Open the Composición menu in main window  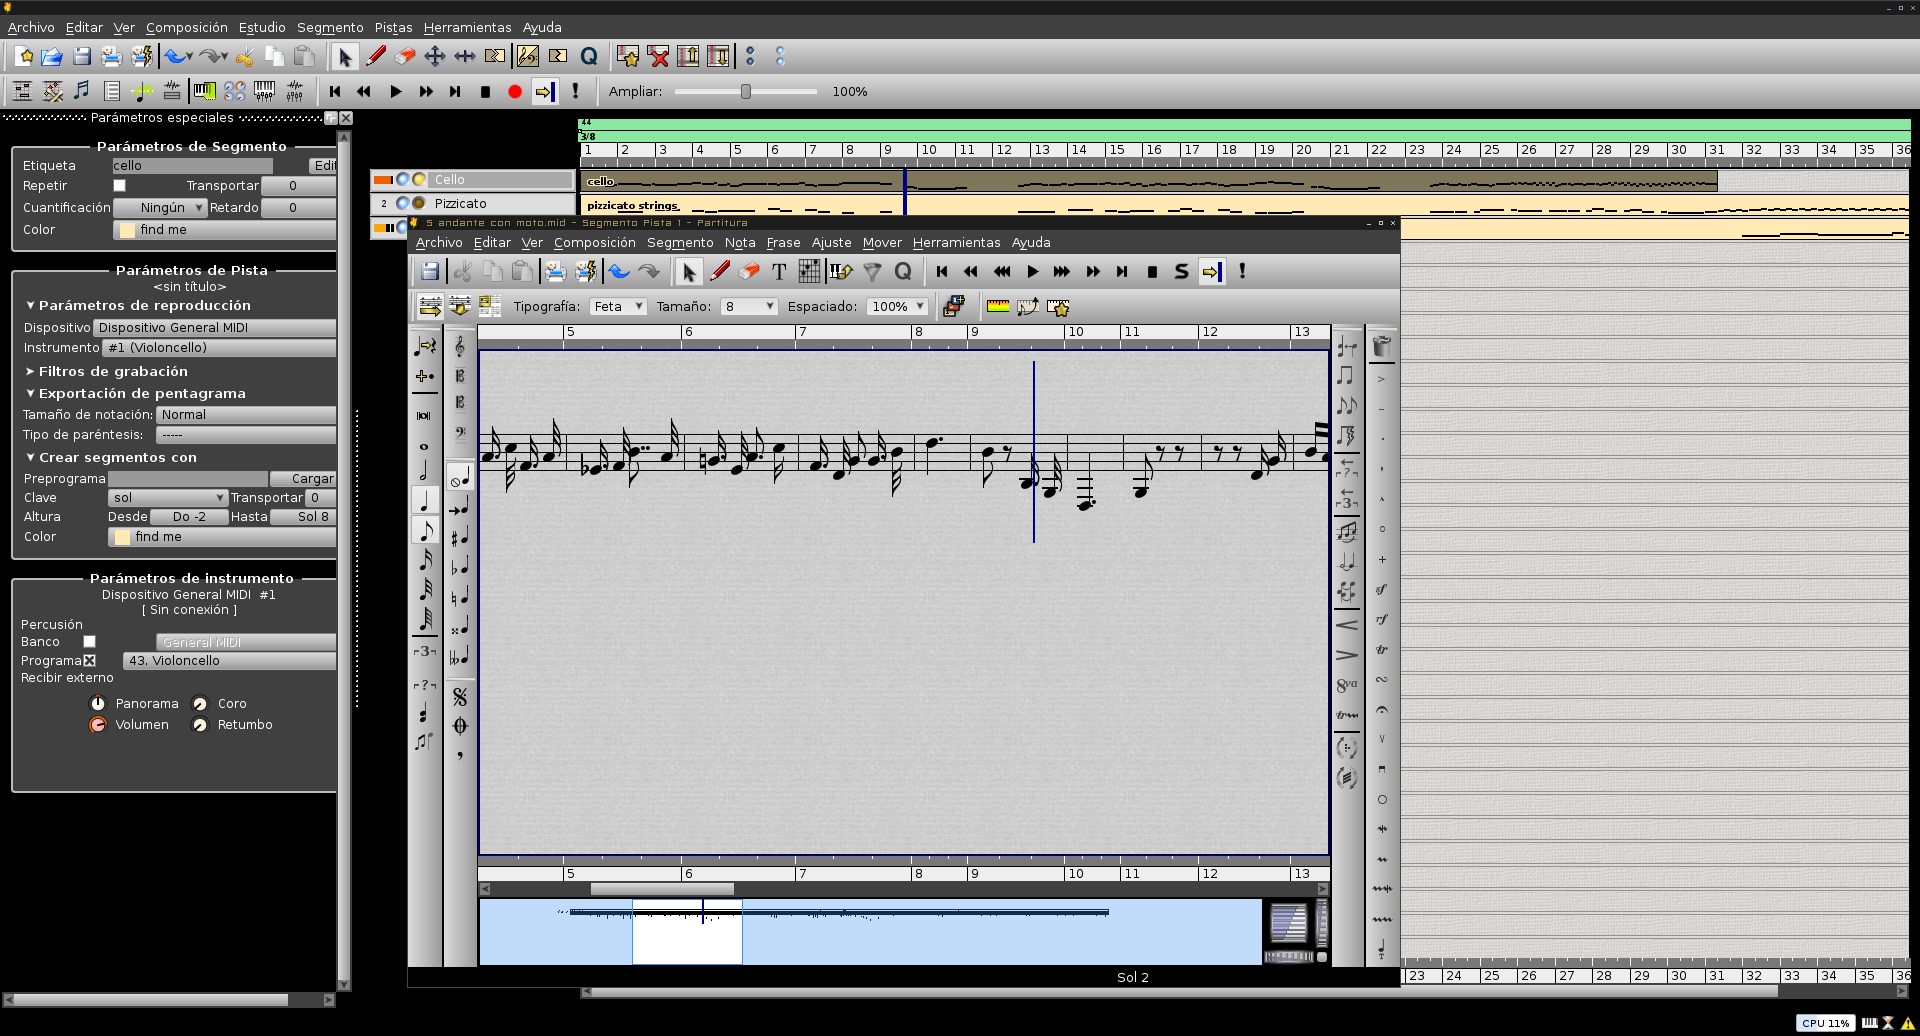pos(186,28)
